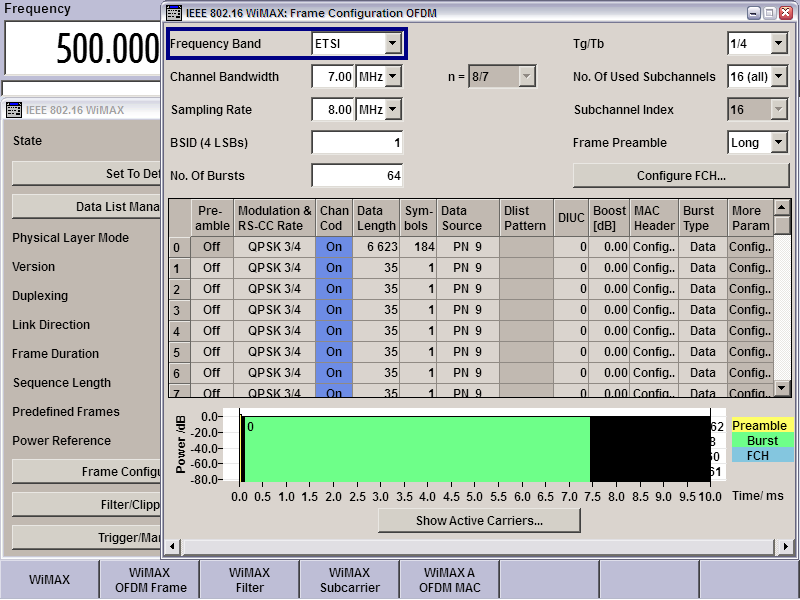Open the Frequency Band dropdown
Screen dimensions: 800x600
(x=392, y=44)
